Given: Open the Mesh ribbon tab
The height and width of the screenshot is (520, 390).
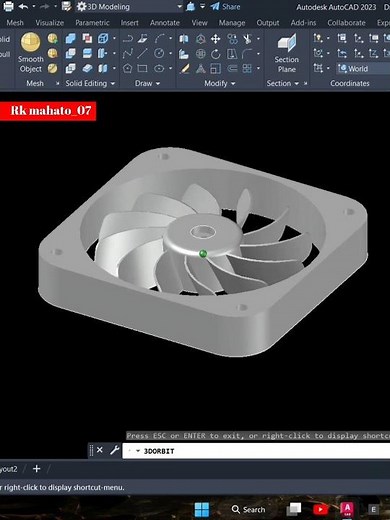Looking at the screenshot, I should coord(15,23).
